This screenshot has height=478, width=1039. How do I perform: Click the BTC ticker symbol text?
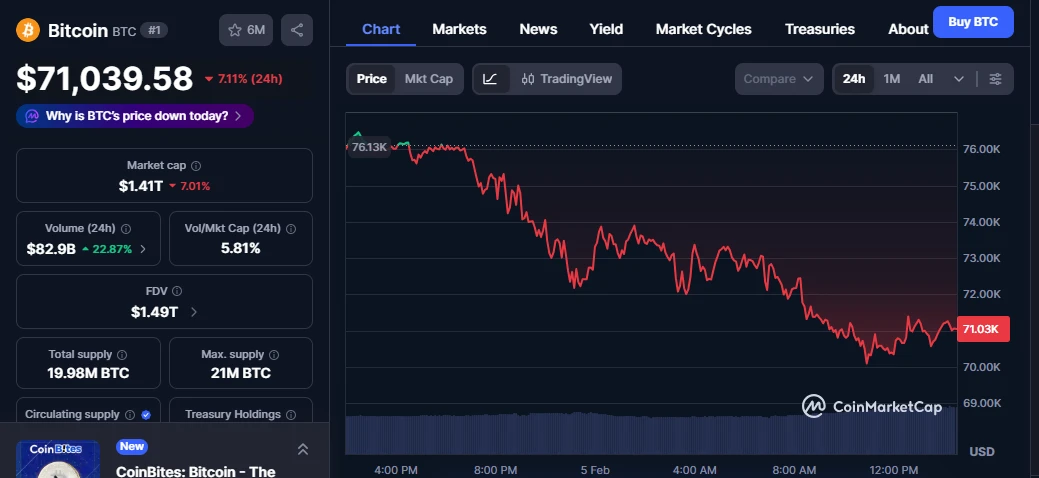pyautogui.click(x=124, y=31)
